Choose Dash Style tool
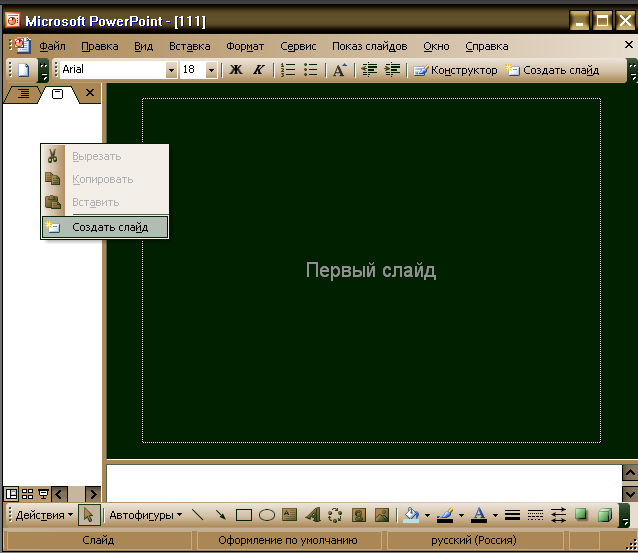Viewport: 638px width, 553px height. [x=535, y=515]
